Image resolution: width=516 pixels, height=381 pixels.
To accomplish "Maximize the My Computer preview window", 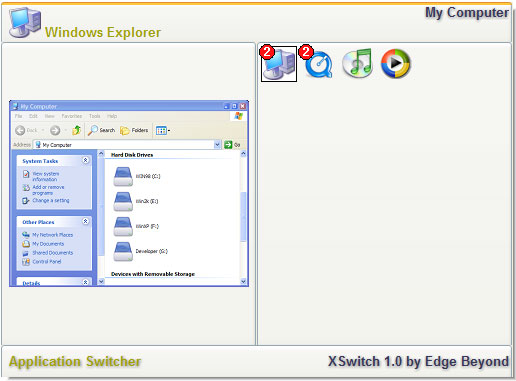I will 235,106.
